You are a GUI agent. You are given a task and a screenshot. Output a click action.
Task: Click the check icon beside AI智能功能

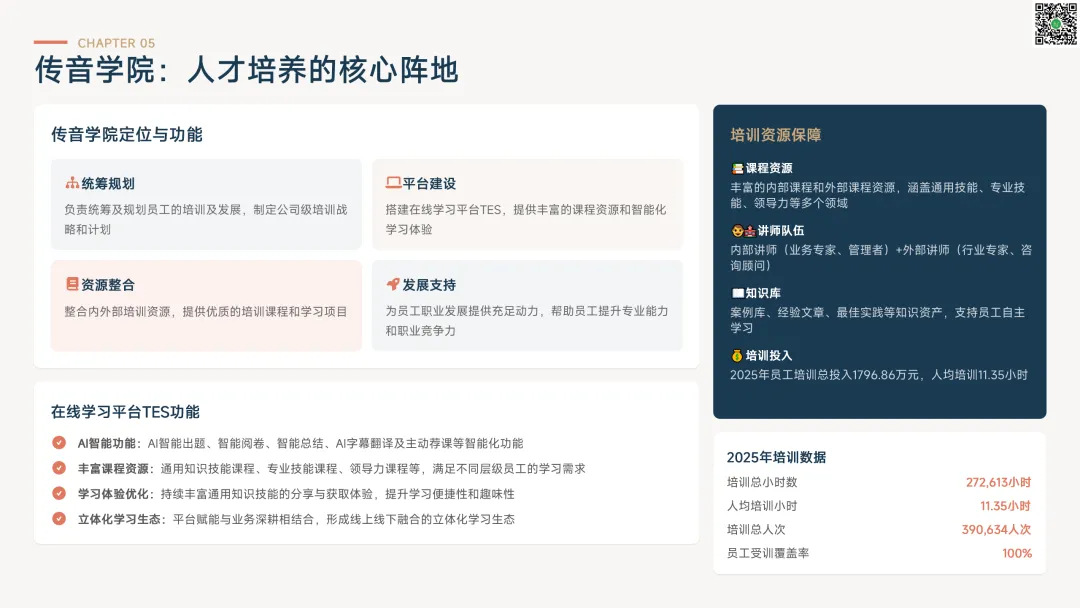click(59, 443)
